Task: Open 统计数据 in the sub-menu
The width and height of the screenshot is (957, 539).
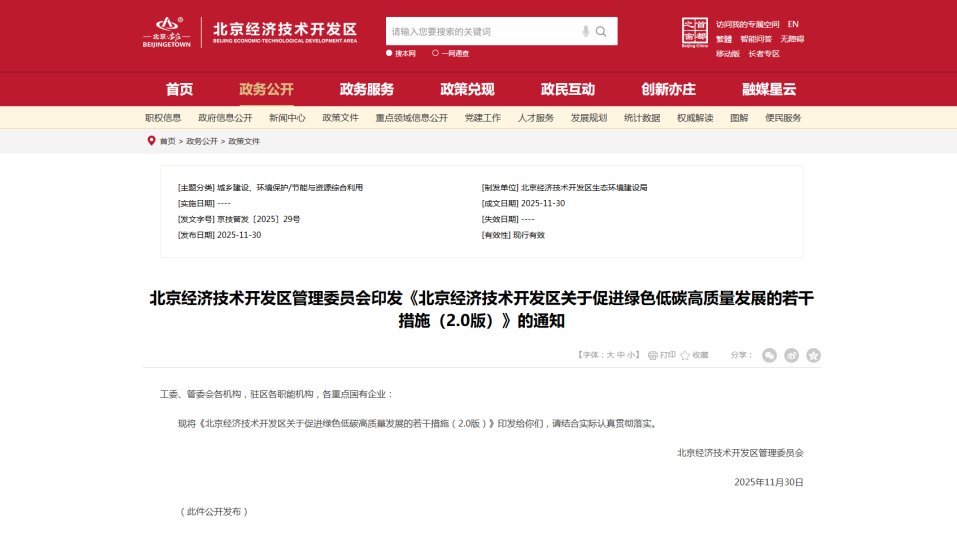Action: click(642, 118)
